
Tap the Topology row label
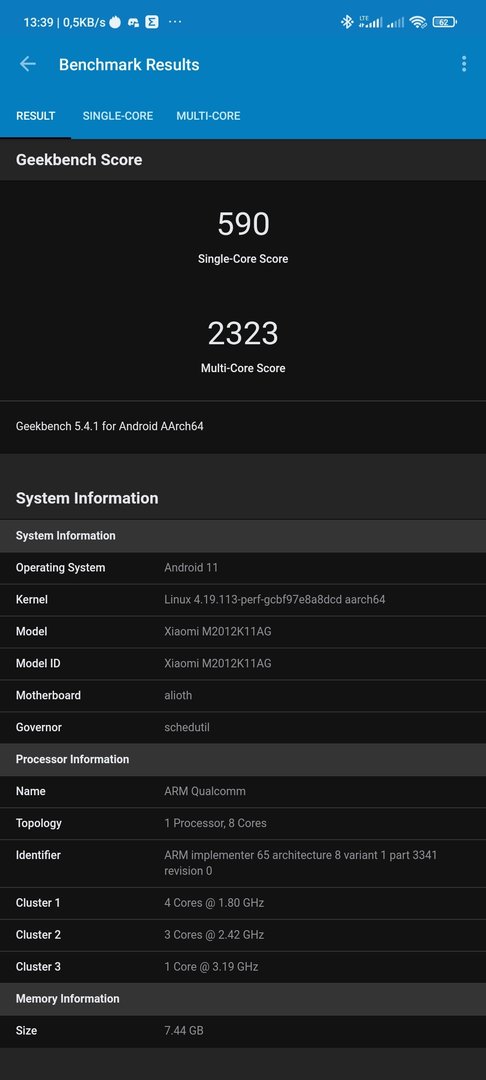[x=39, y=823]
